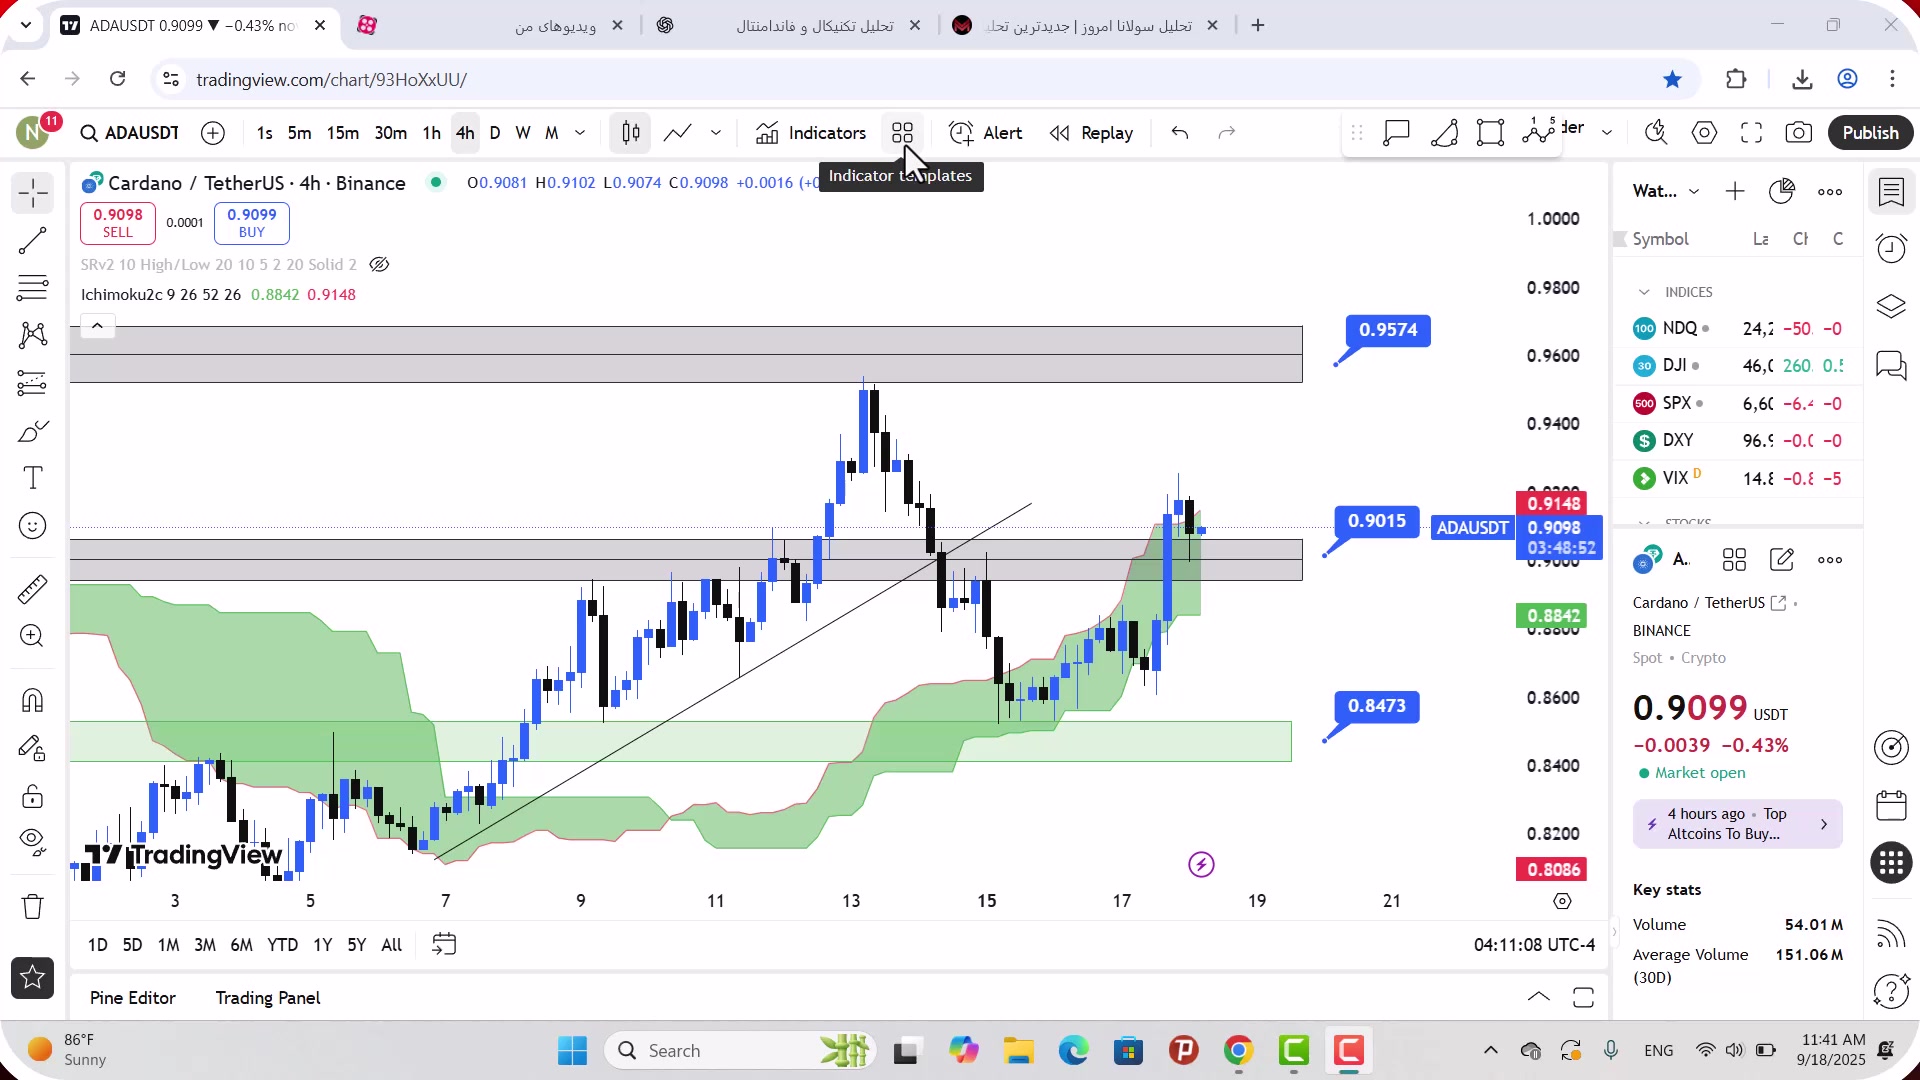Select NDQ in the watchlist
This screenshot has width=1920, height=1080.
(x=1738, y=329)
